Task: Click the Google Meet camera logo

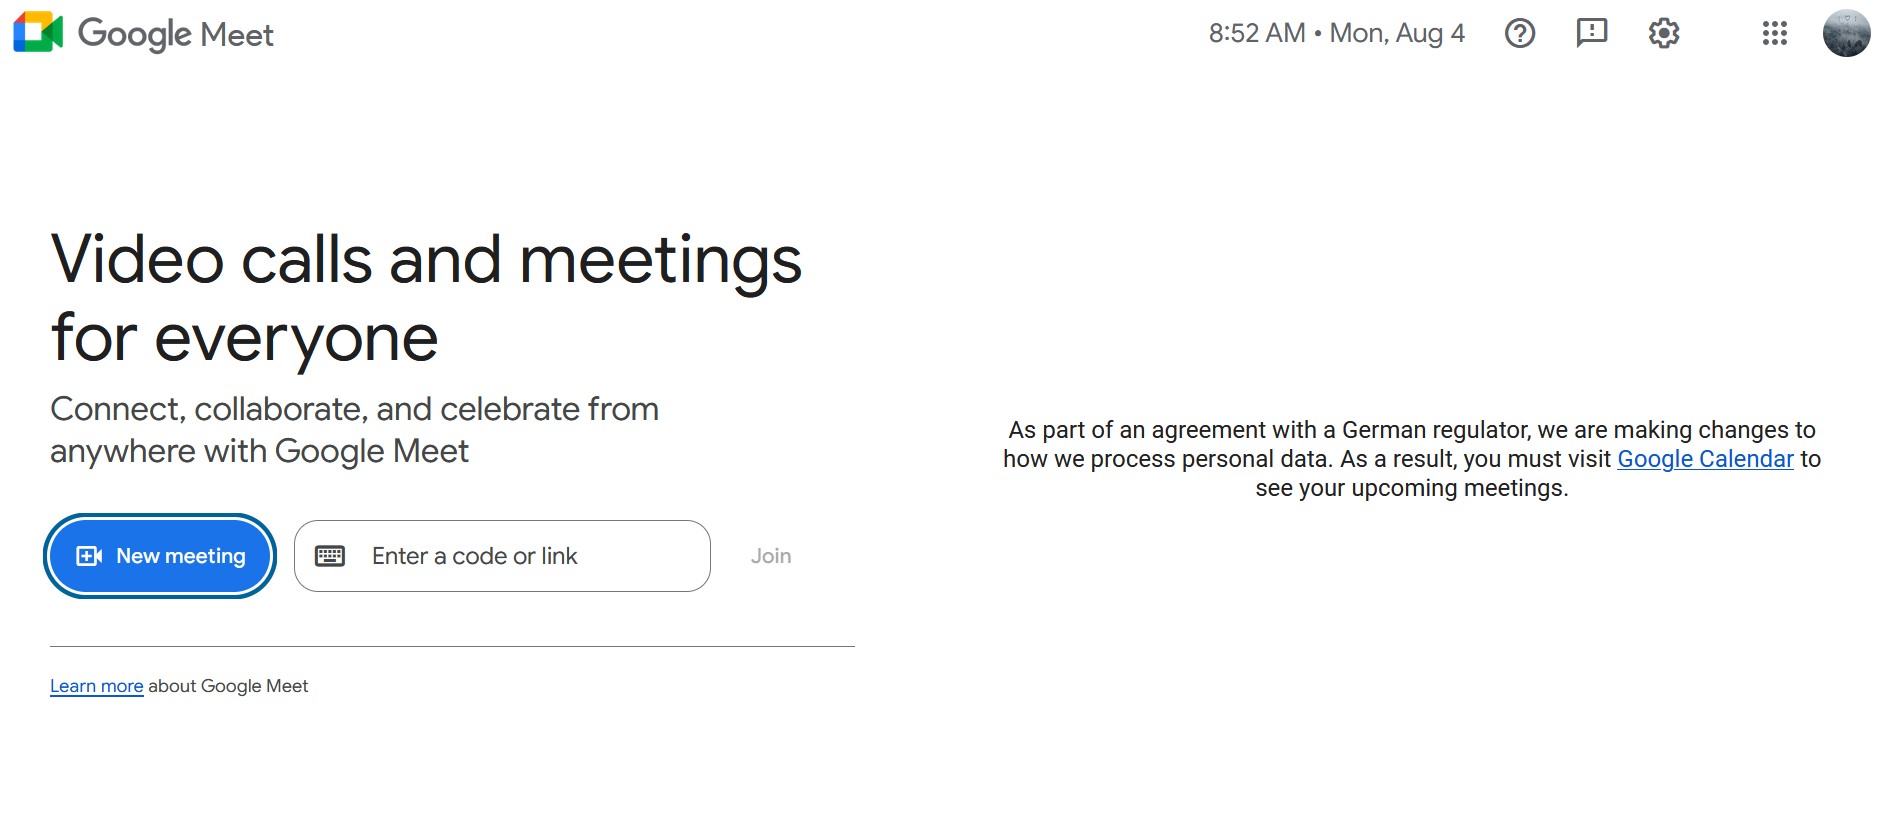Action: pos(38,33)
